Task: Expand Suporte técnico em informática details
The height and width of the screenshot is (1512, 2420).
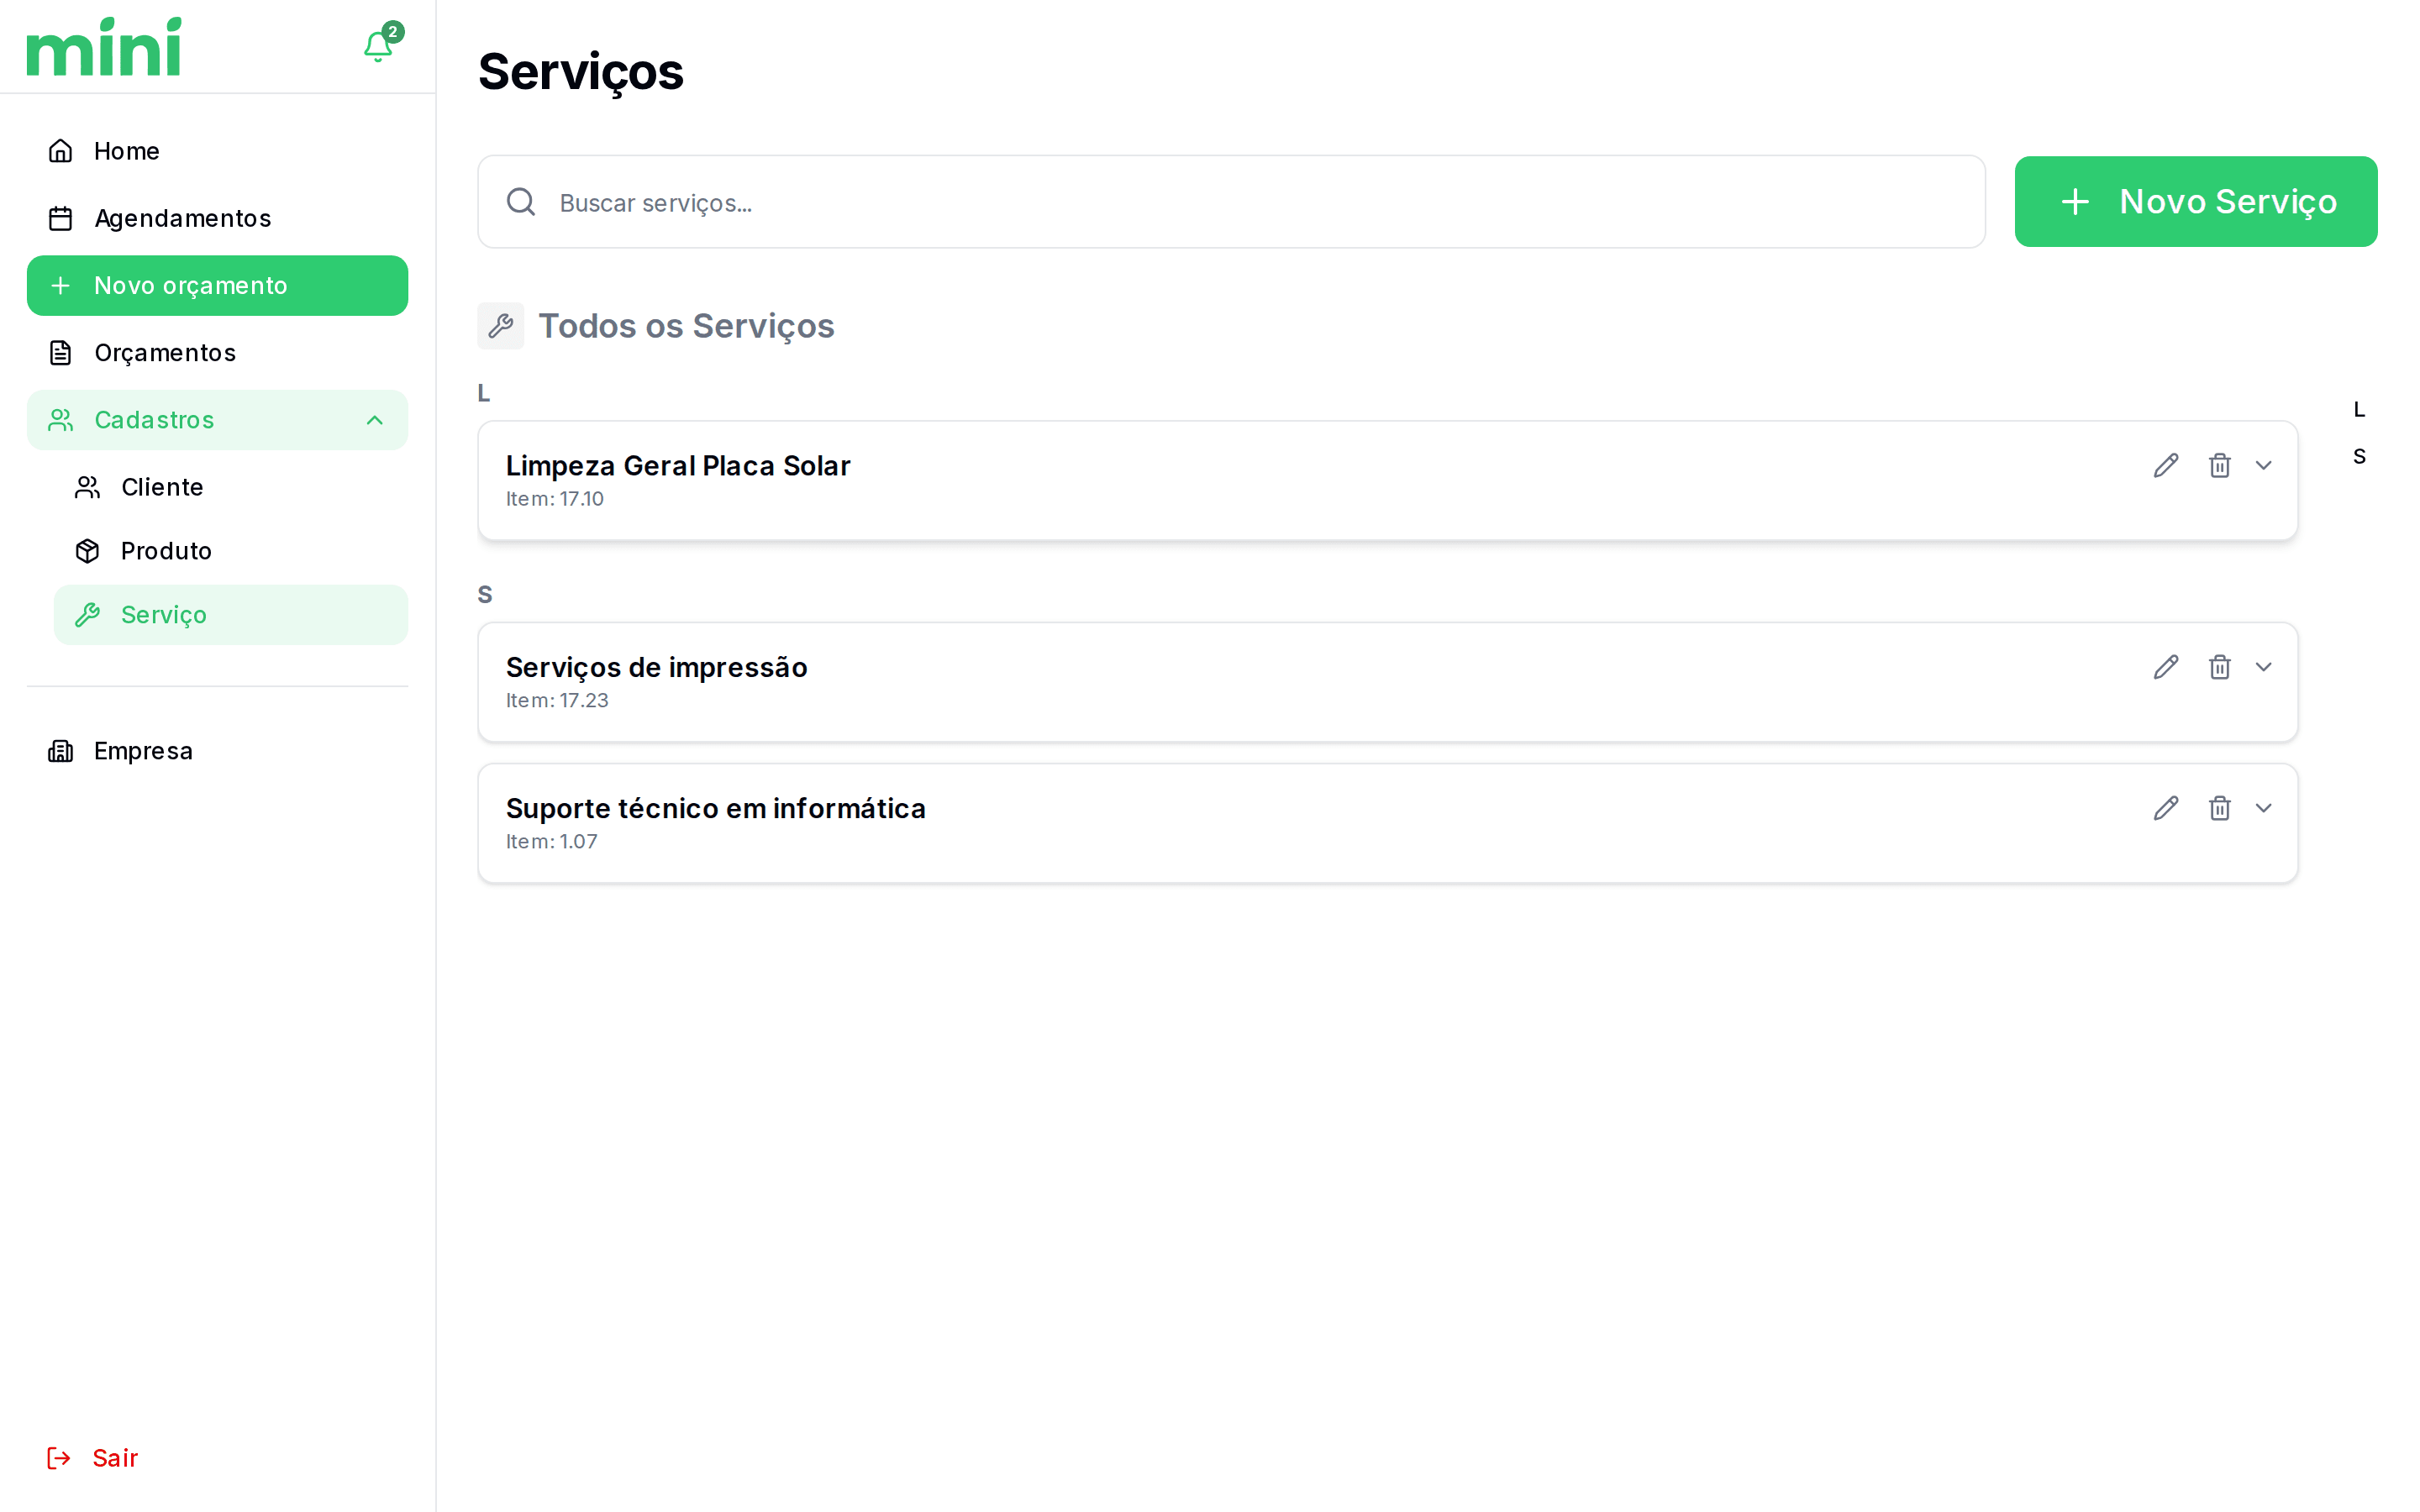Action: click(x=2264, y=808)
